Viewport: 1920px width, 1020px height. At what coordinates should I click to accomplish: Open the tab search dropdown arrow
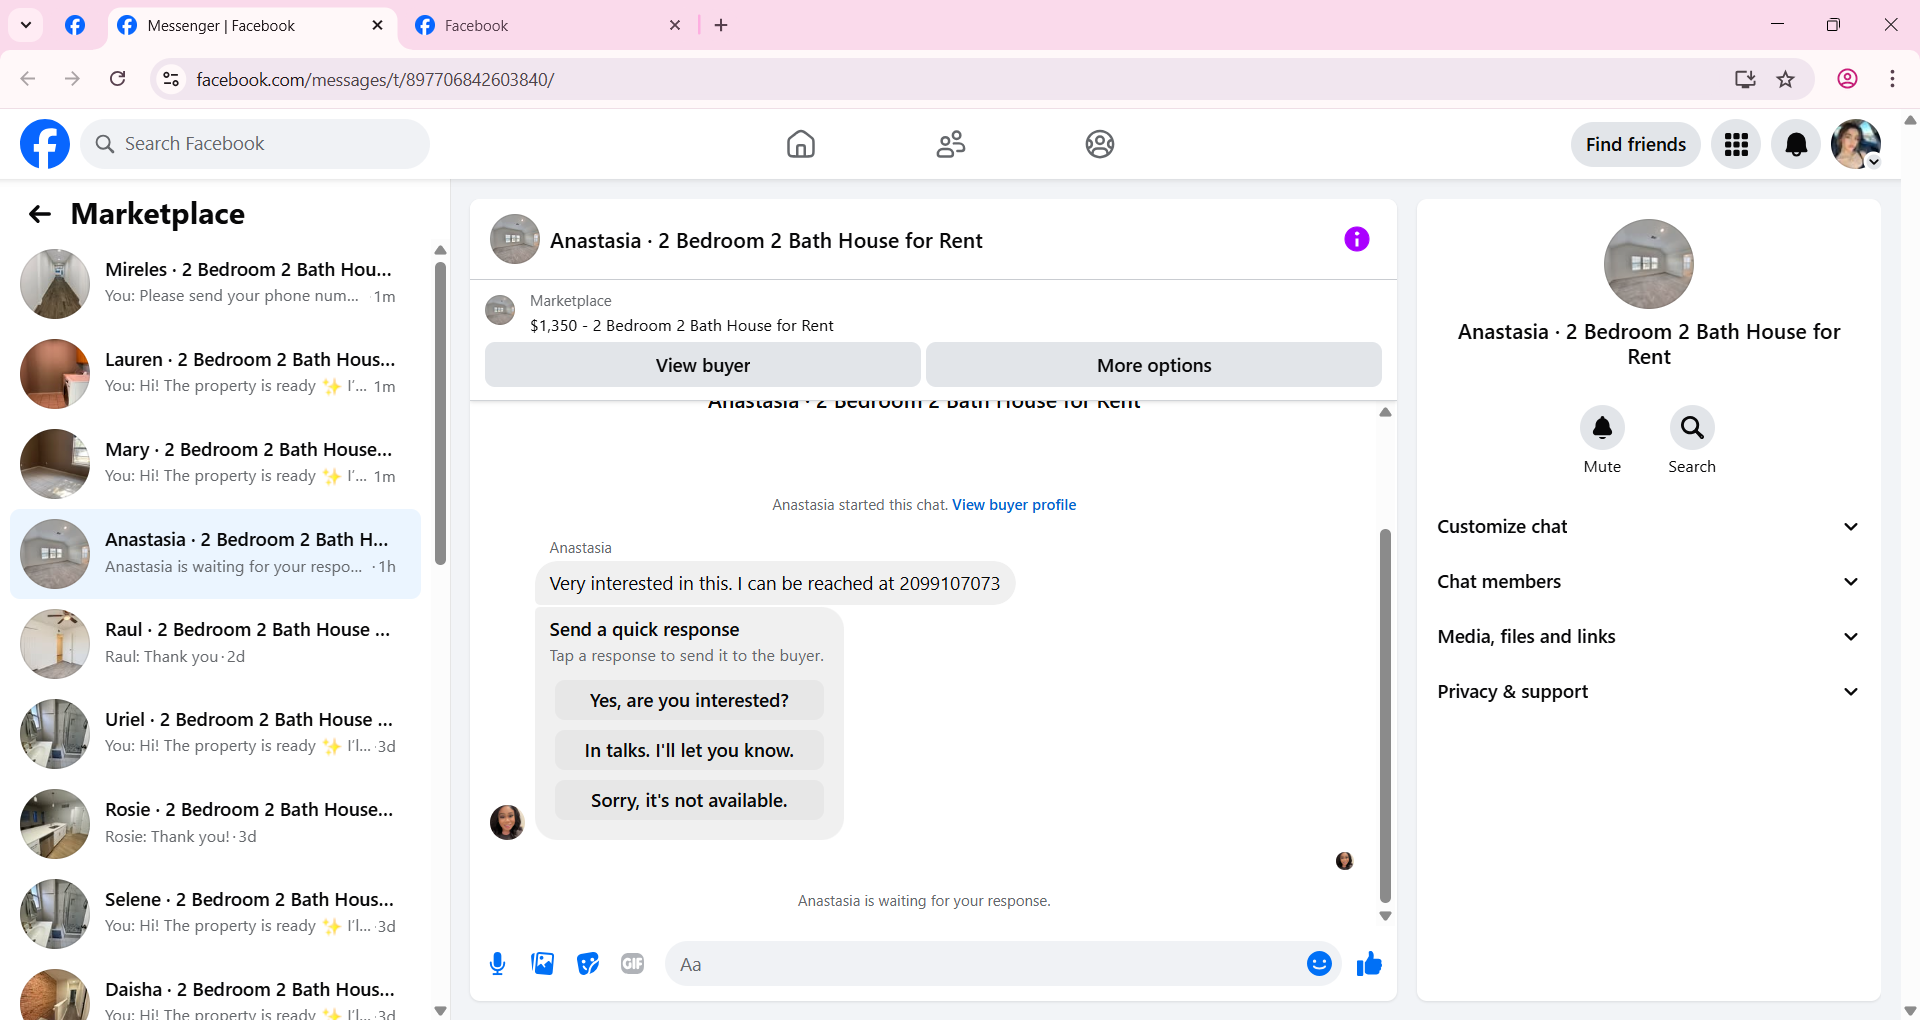tap(26, 25)
